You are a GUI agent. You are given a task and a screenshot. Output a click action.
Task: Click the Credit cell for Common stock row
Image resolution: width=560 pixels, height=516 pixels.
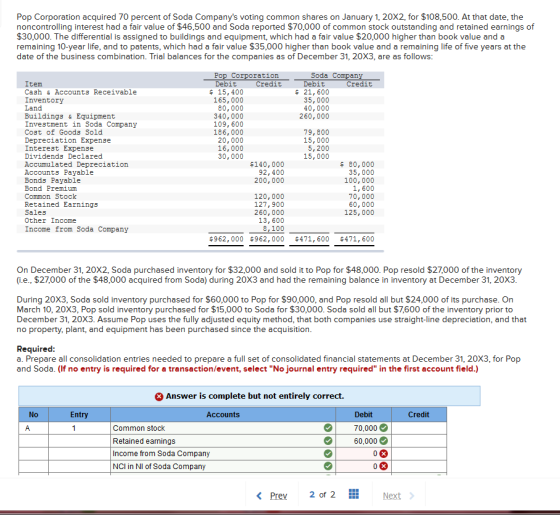point(419,428)
